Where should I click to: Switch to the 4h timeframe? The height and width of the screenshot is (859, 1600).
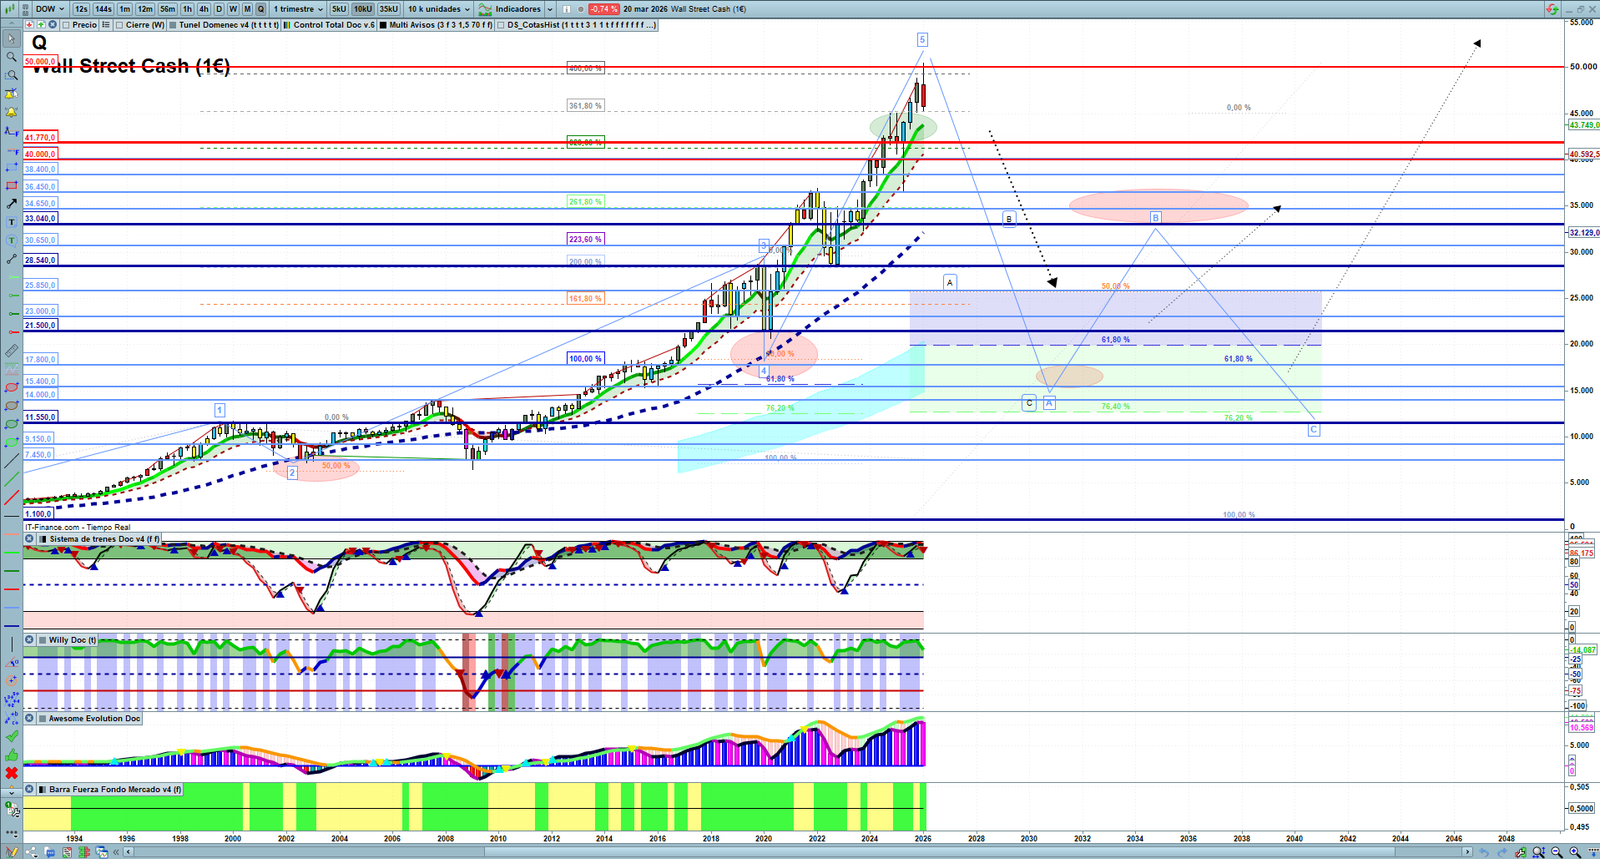[x=203, y=9]
